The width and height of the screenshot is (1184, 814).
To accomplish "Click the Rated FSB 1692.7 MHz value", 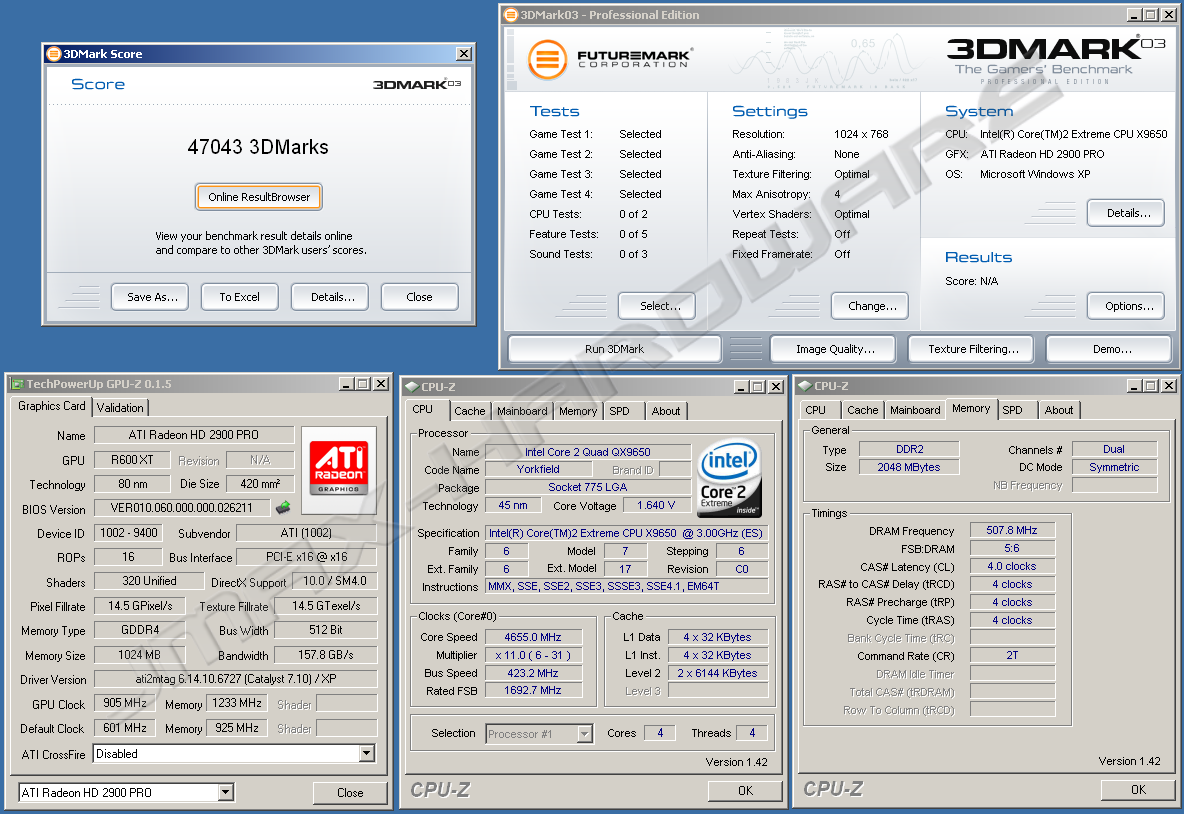I will tap(533, 690).
